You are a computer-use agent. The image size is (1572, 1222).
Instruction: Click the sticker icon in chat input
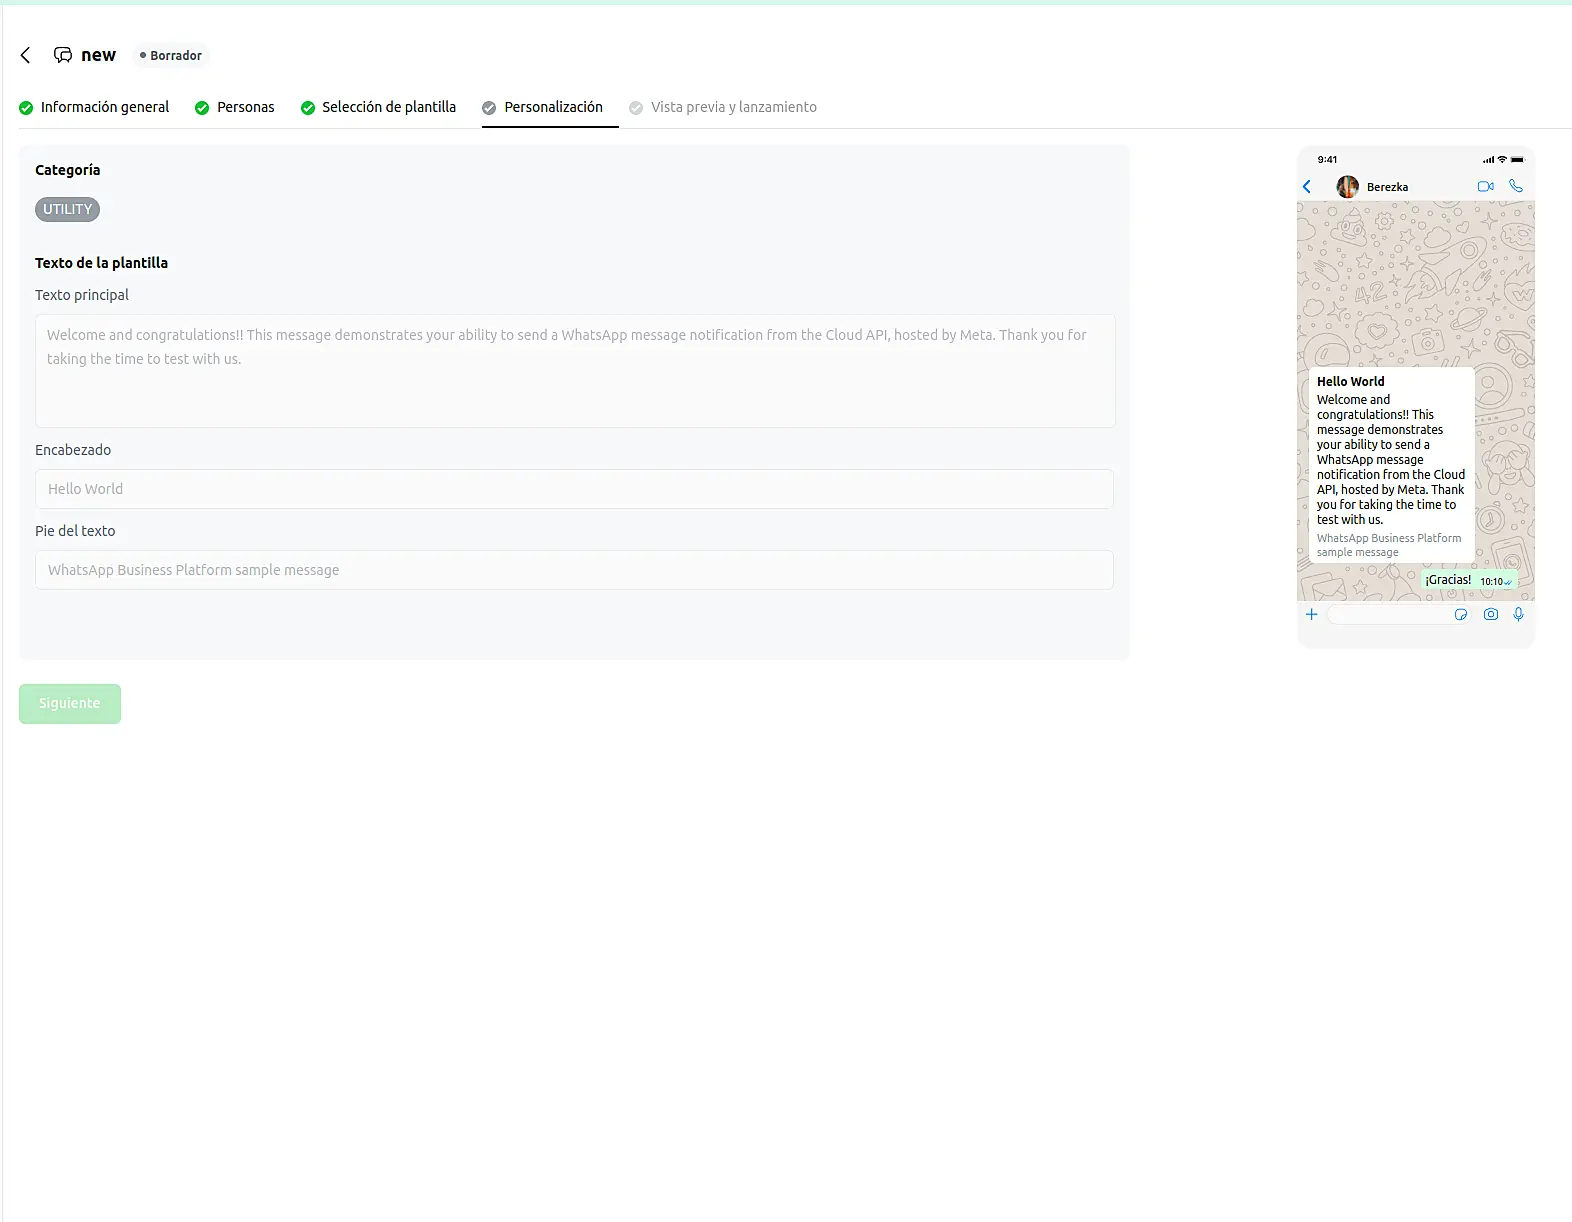click(1460, 614)
